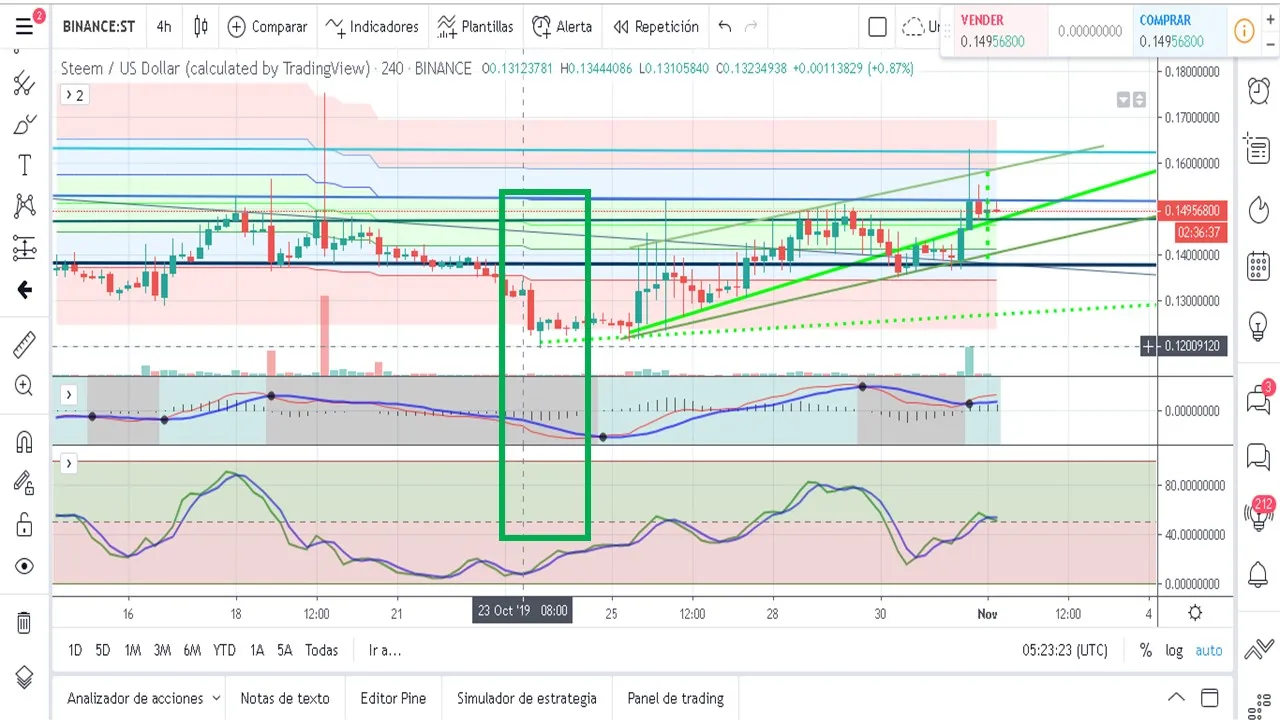Open the alerts alarm clock panel
1280x720 pixels.
1259,89
